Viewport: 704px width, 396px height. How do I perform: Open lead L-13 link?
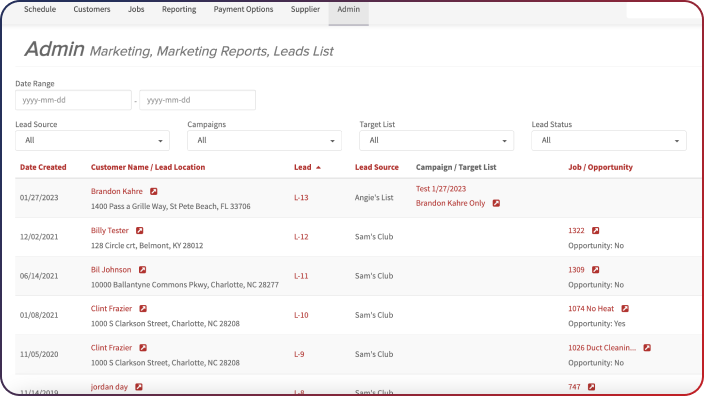coord(301,198)
